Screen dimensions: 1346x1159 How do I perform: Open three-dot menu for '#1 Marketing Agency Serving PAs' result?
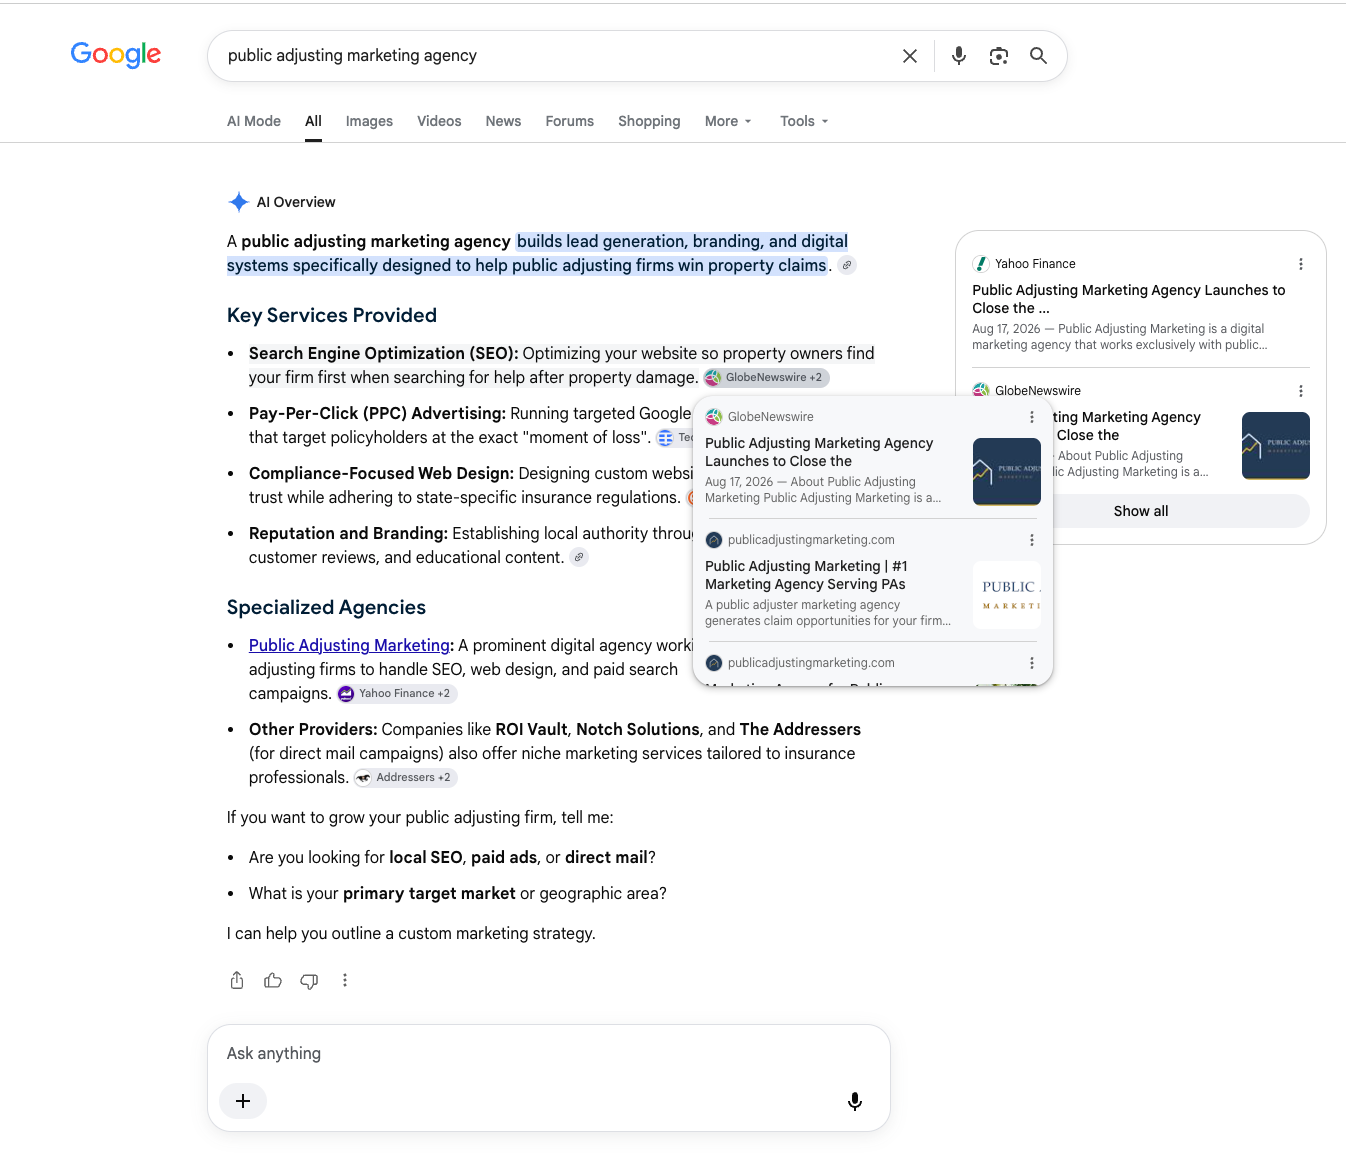tap(1032, 540)
